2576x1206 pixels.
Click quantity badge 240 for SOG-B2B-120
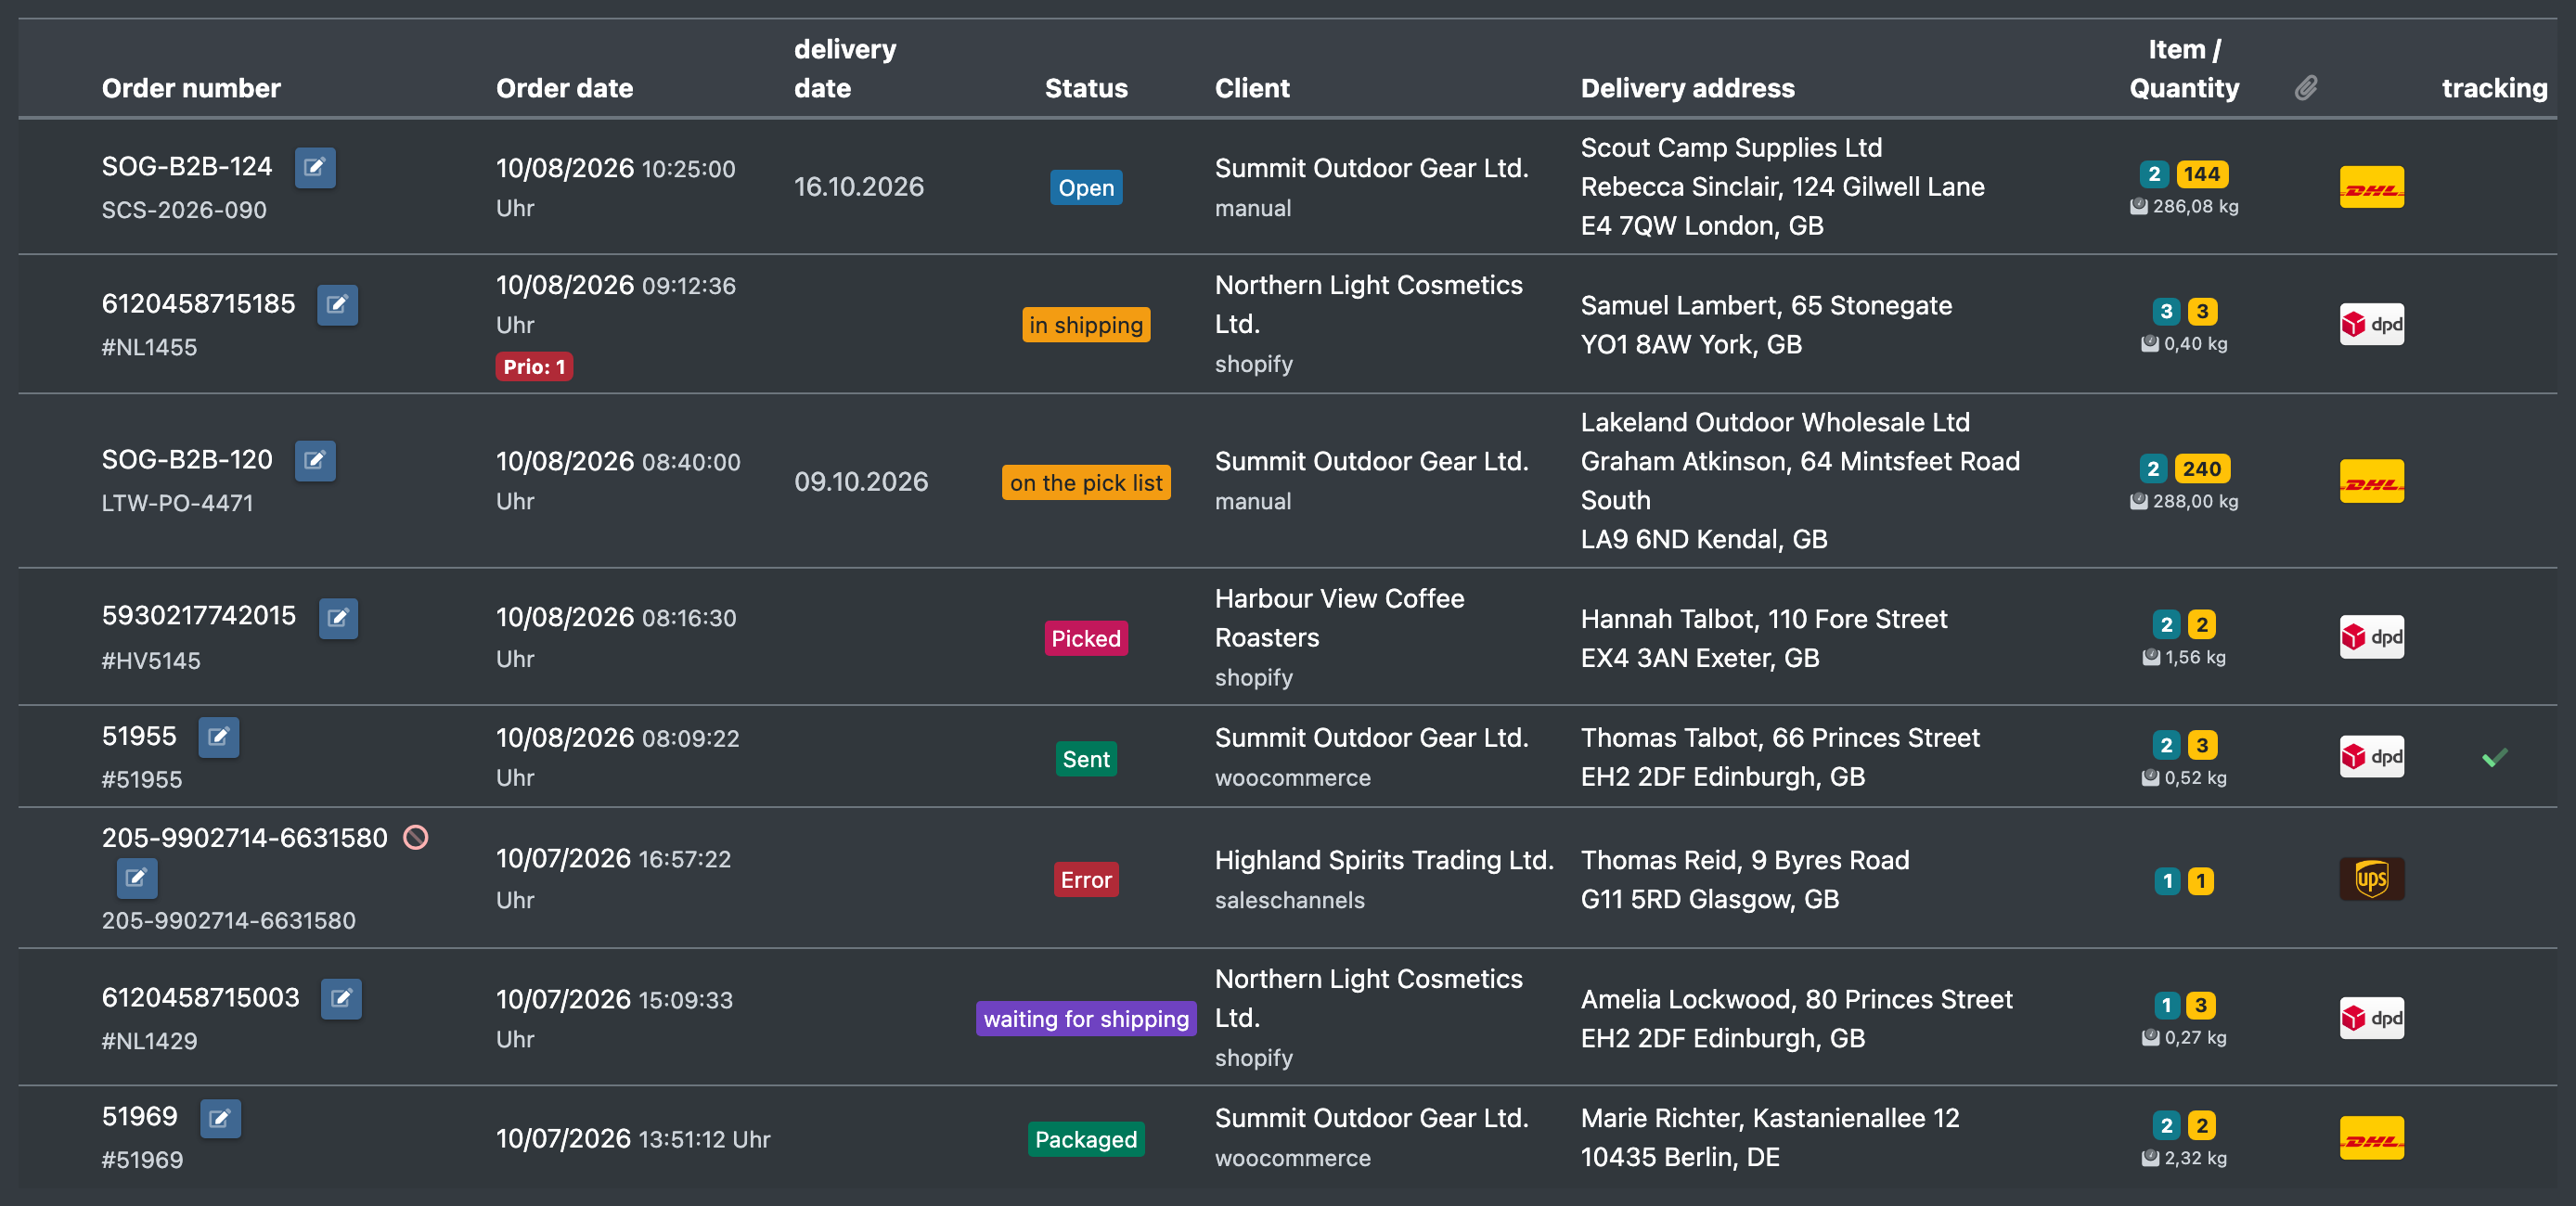click(2202, 468)
